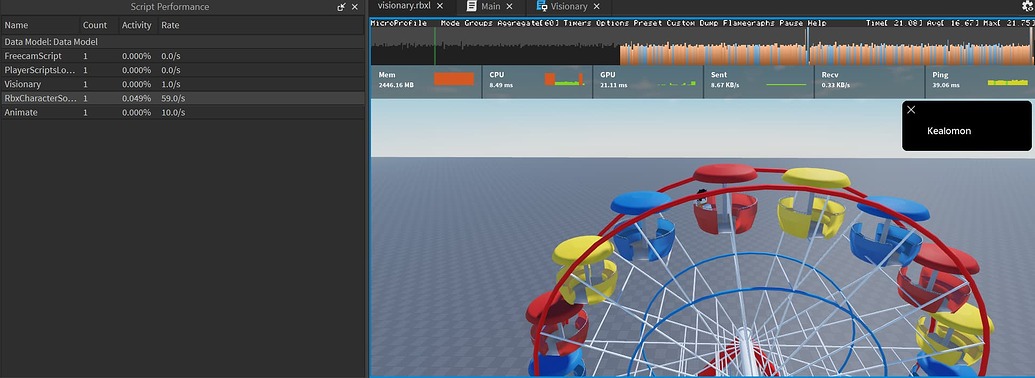1035x378 pixels.
Task: Sort by the Rate column header
Action: click(x=261, y=25)
